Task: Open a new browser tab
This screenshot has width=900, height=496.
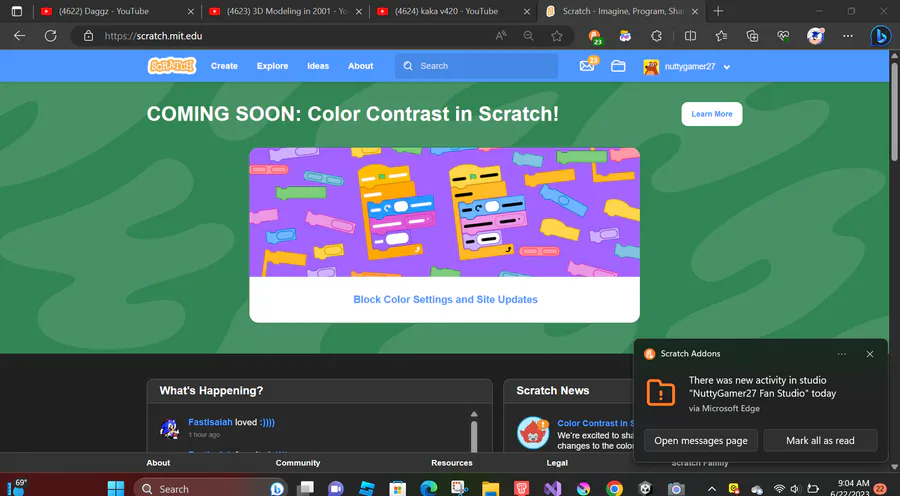Action: pyautogui.click(x=718, y=11)
